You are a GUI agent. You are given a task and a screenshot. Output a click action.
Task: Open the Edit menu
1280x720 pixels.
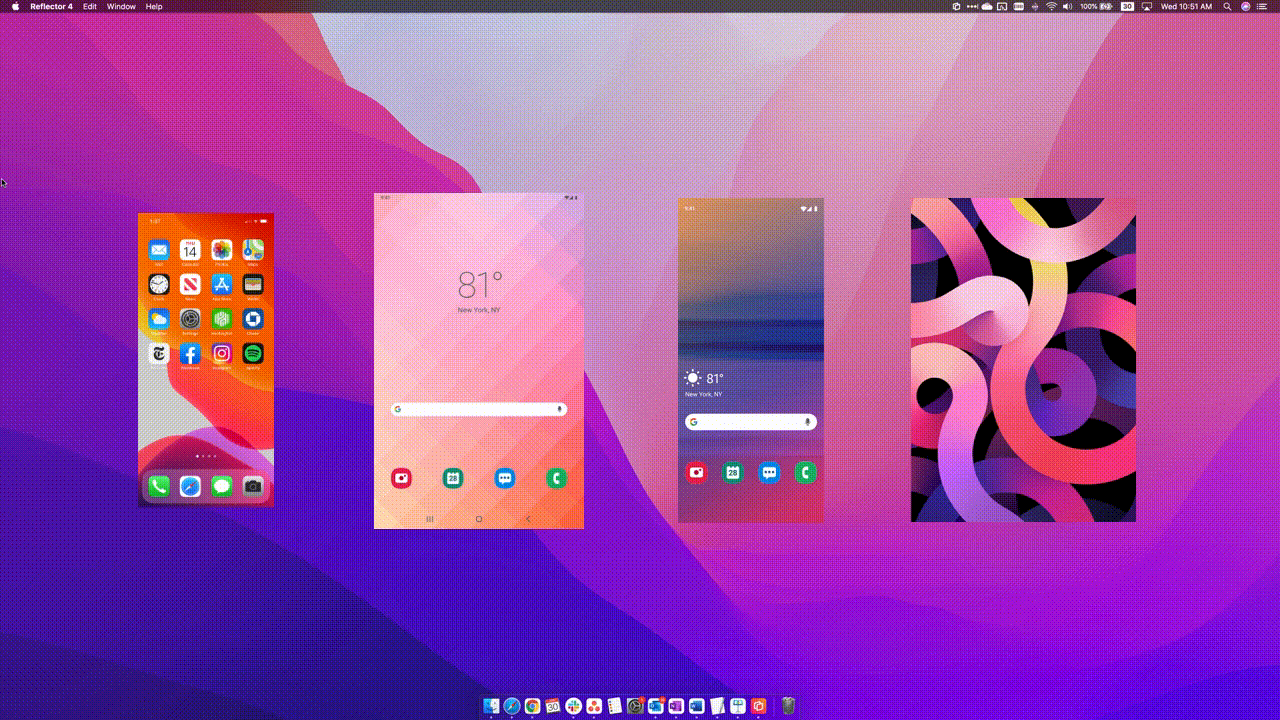[90, 6]
